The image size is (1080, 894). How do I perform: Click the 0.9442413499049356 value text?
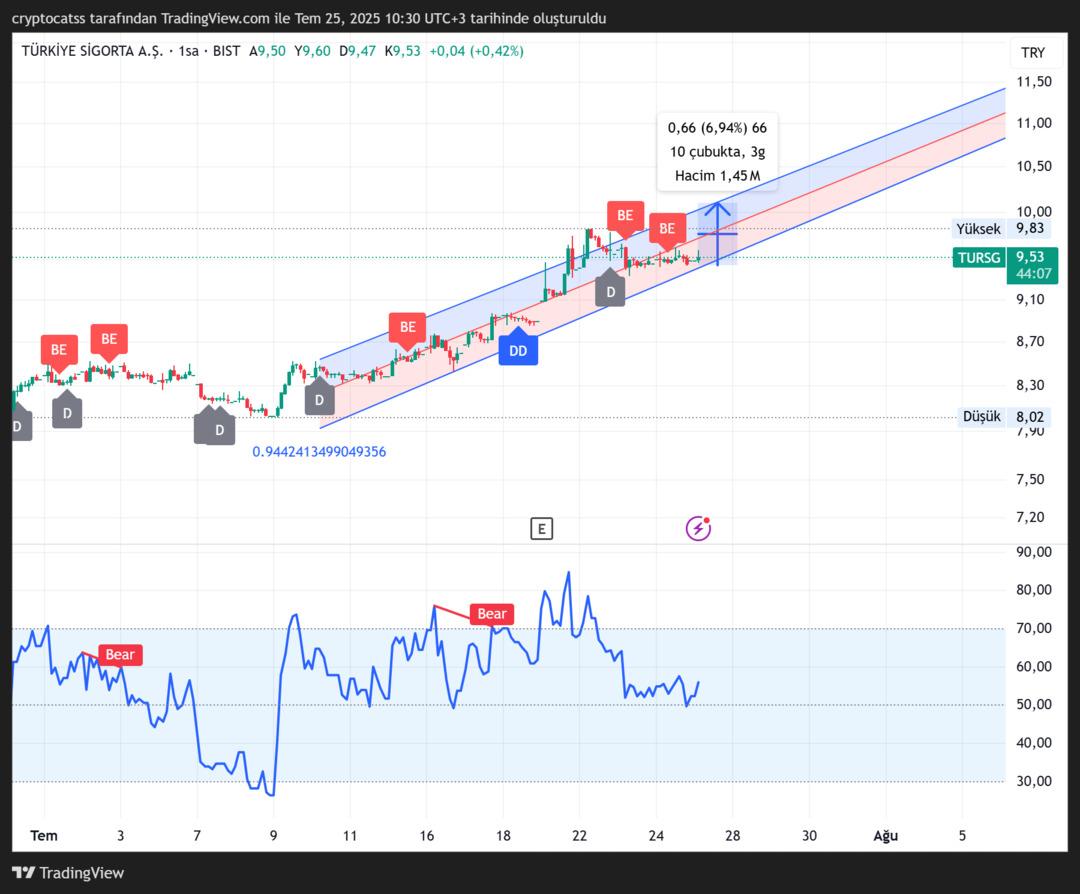click(x=319, y=452)
